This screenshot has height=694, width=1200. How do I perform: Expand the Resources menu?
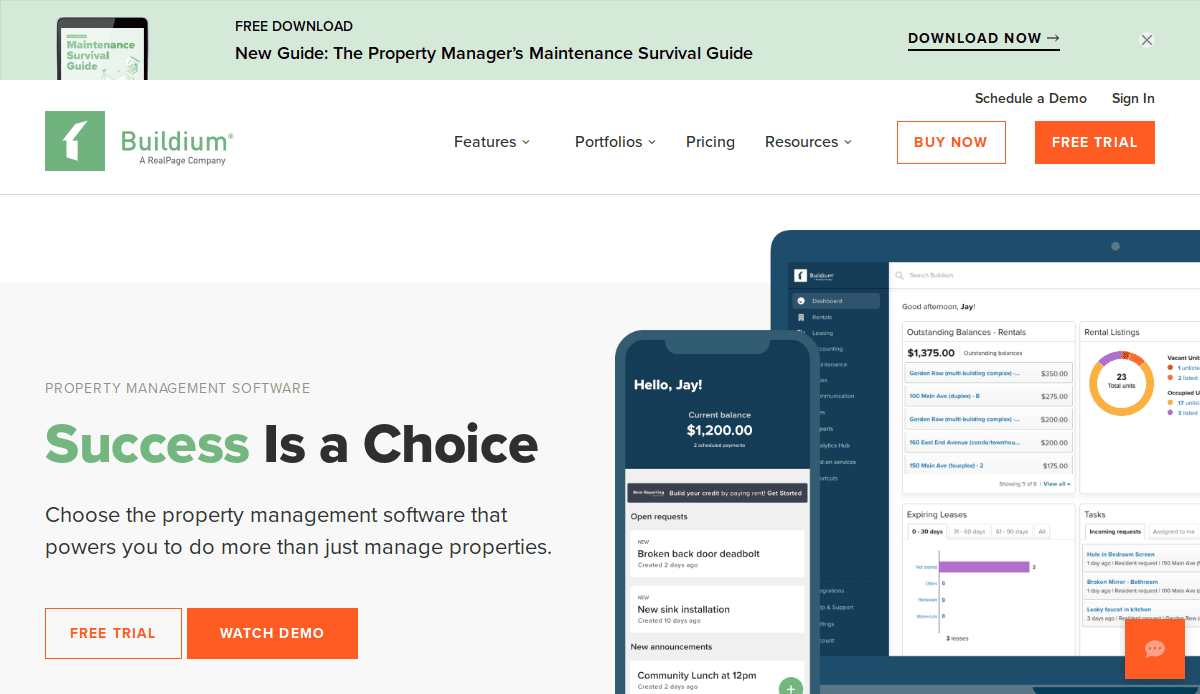pyautogui.click(x=808, y=142)
